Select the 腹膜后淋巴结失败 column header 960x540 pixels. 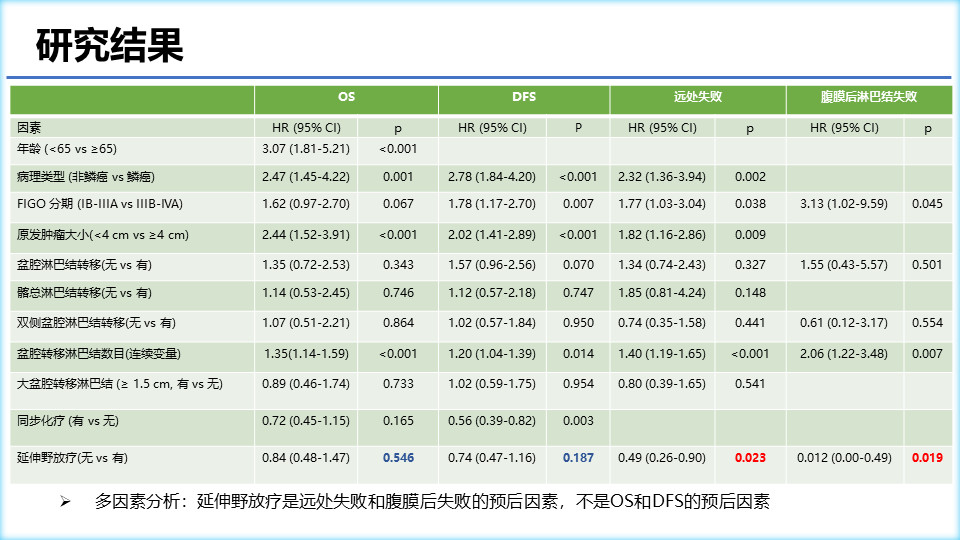869,97
